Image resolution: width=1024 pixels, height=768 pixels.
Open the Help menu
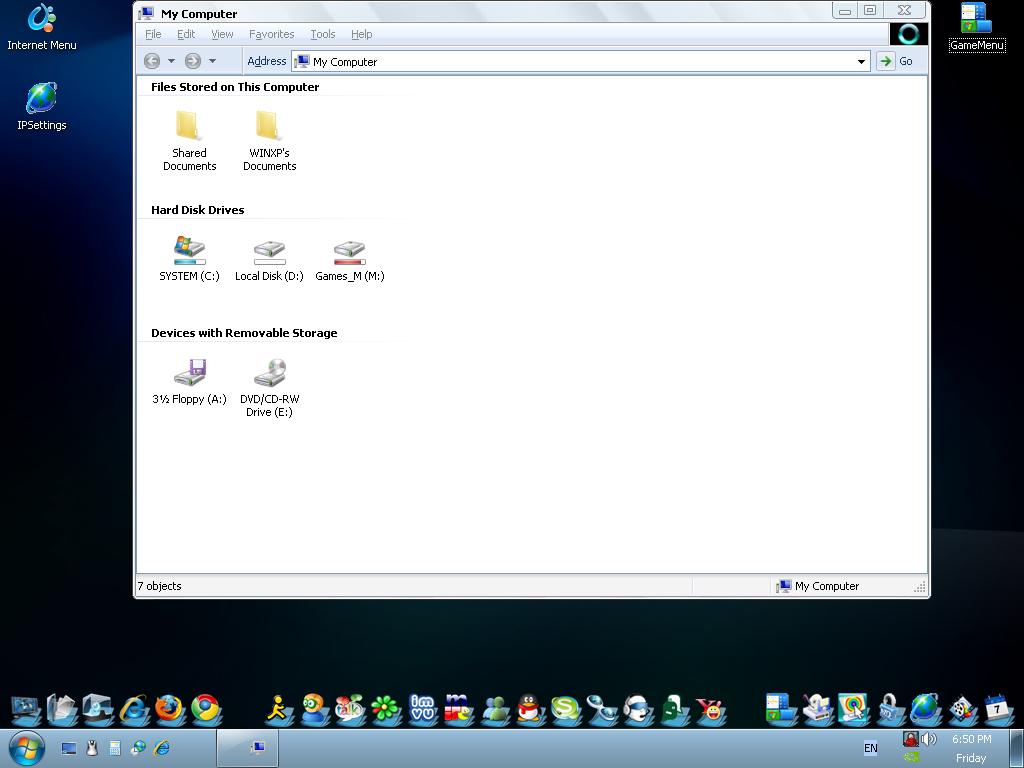click(x=361, y=34)
